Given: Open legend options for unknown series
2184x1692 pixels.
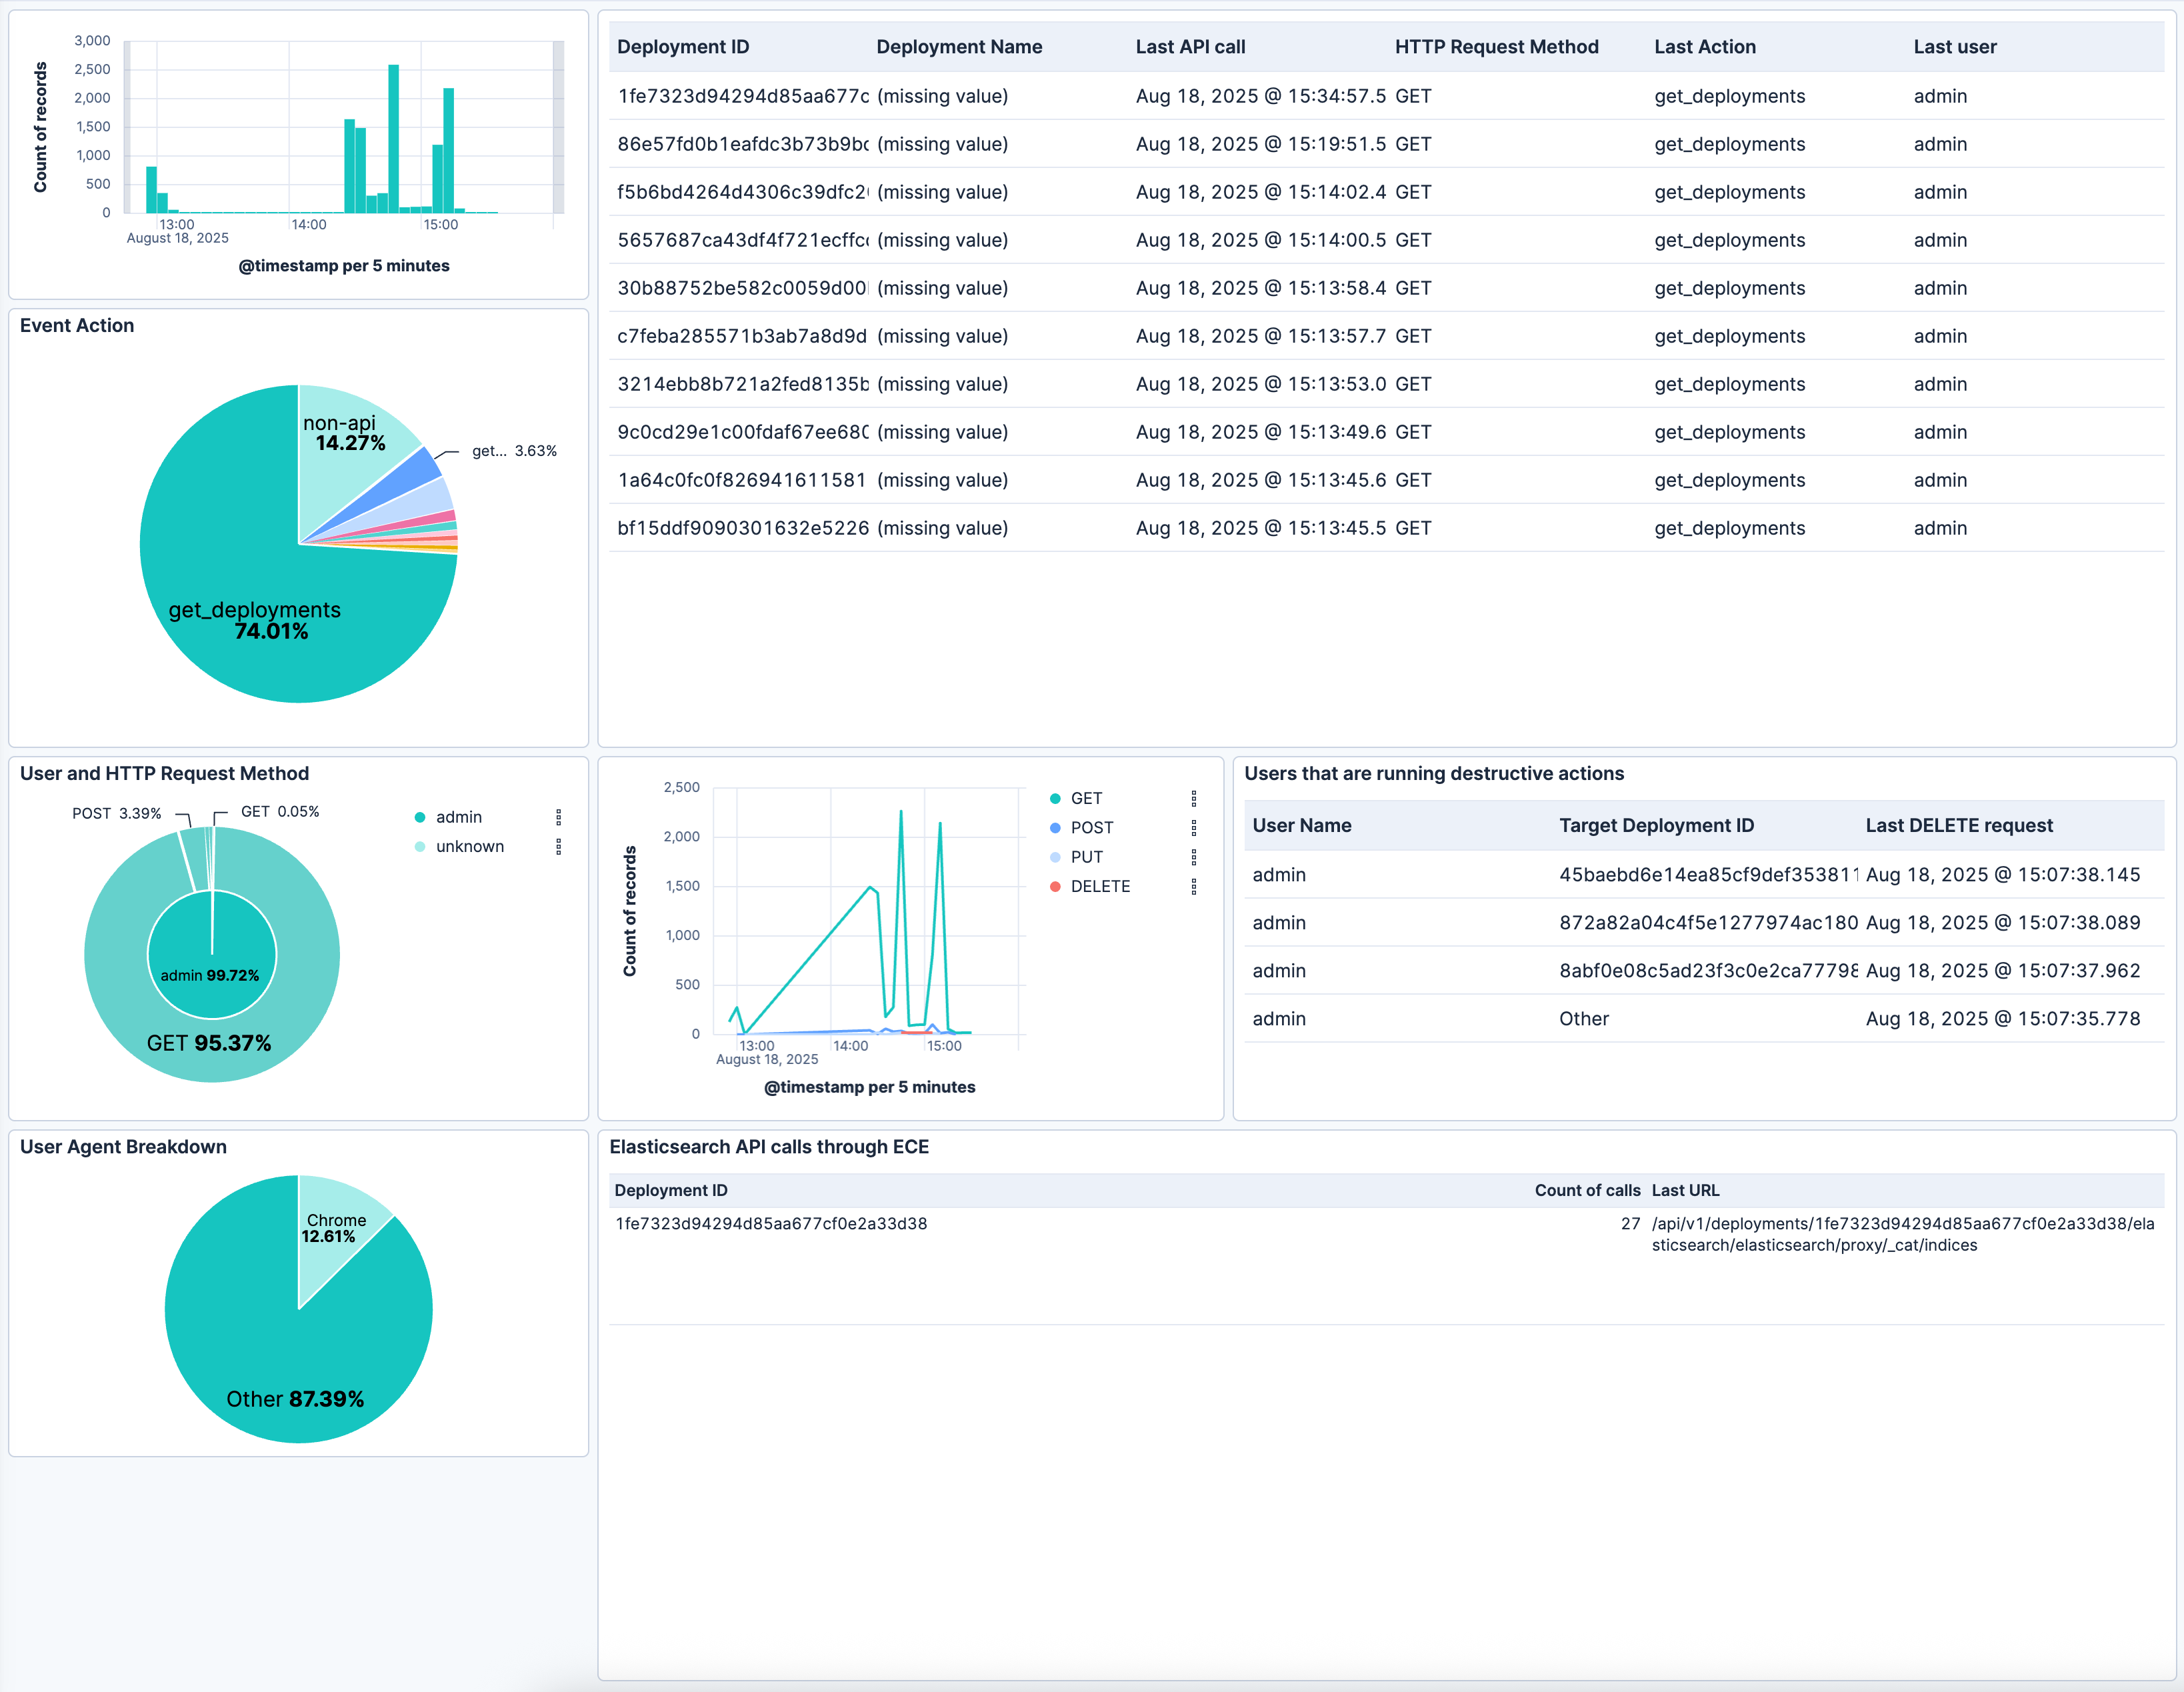Looking at the screenshot, I should 558,846.
